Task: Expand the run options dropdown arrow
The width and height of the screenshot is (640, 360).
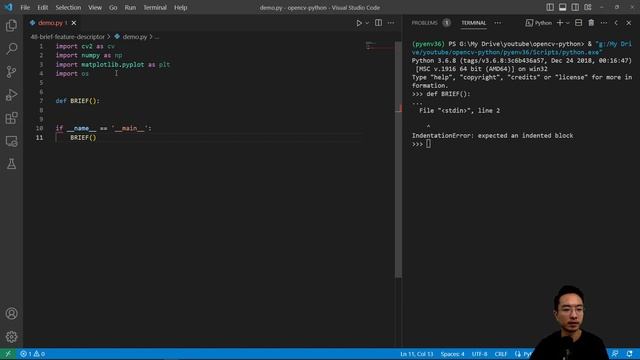Action: click(367, 23)
